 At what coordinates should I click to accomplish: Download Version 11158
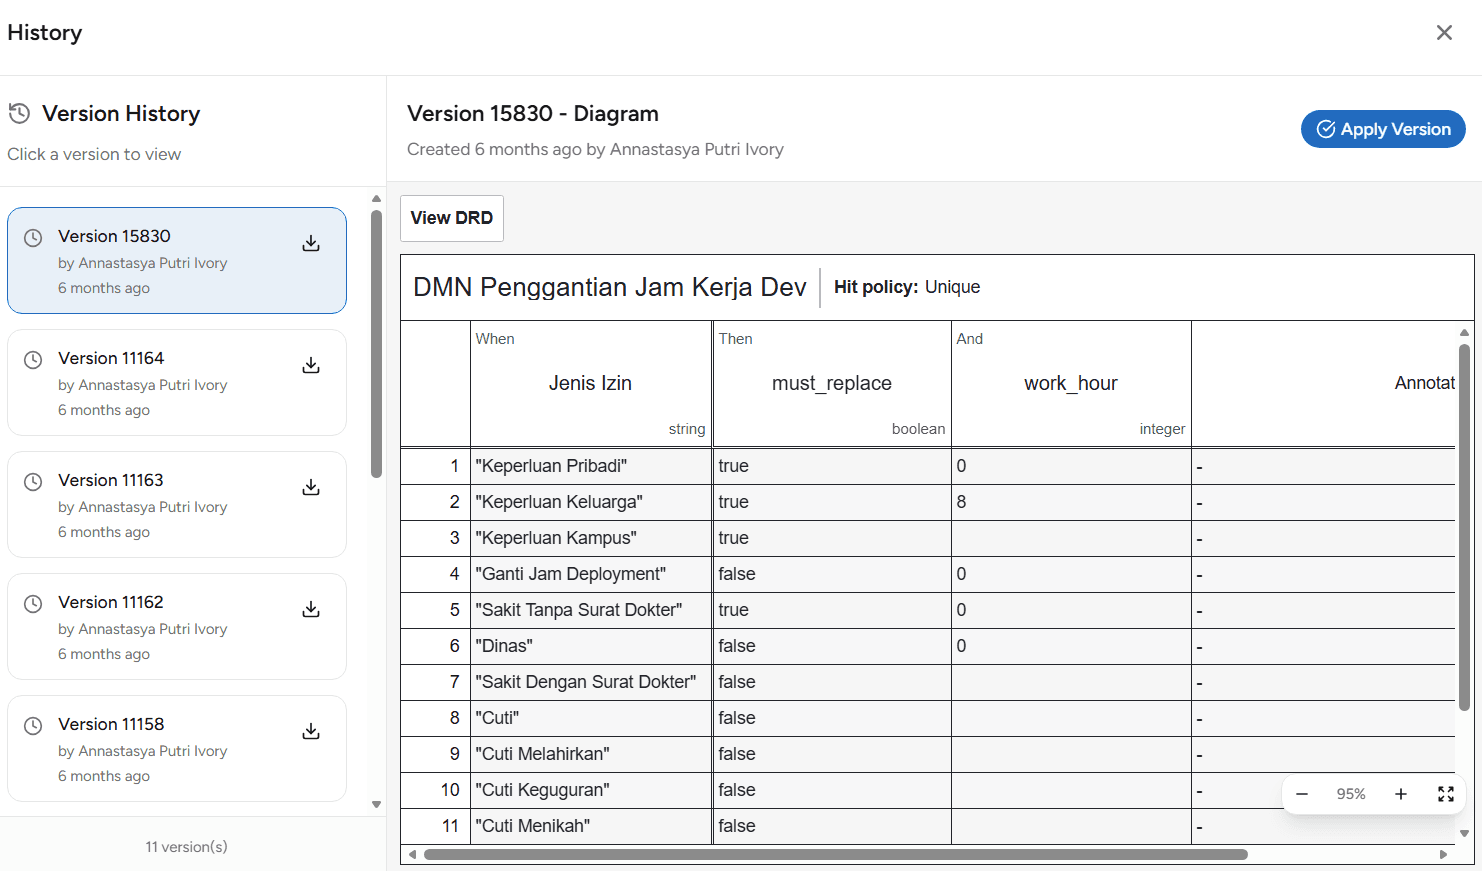coord(311,732)
